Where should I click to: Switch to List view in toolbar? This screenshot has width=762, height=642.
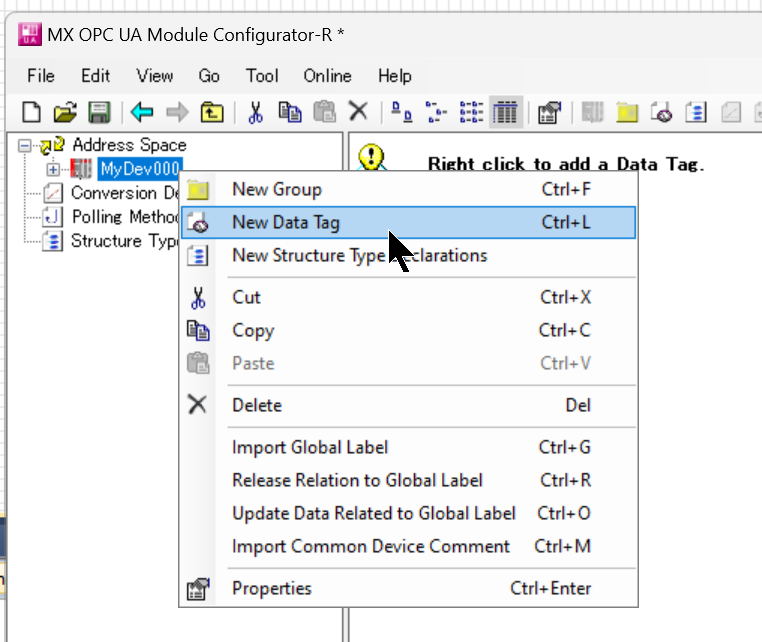(471, 112)
